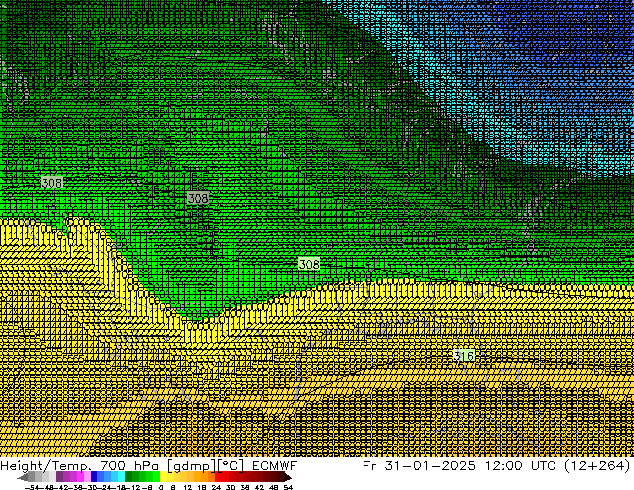Click the '-54' legend value
The width and height of the screenshot is (634, 490).
33,487
